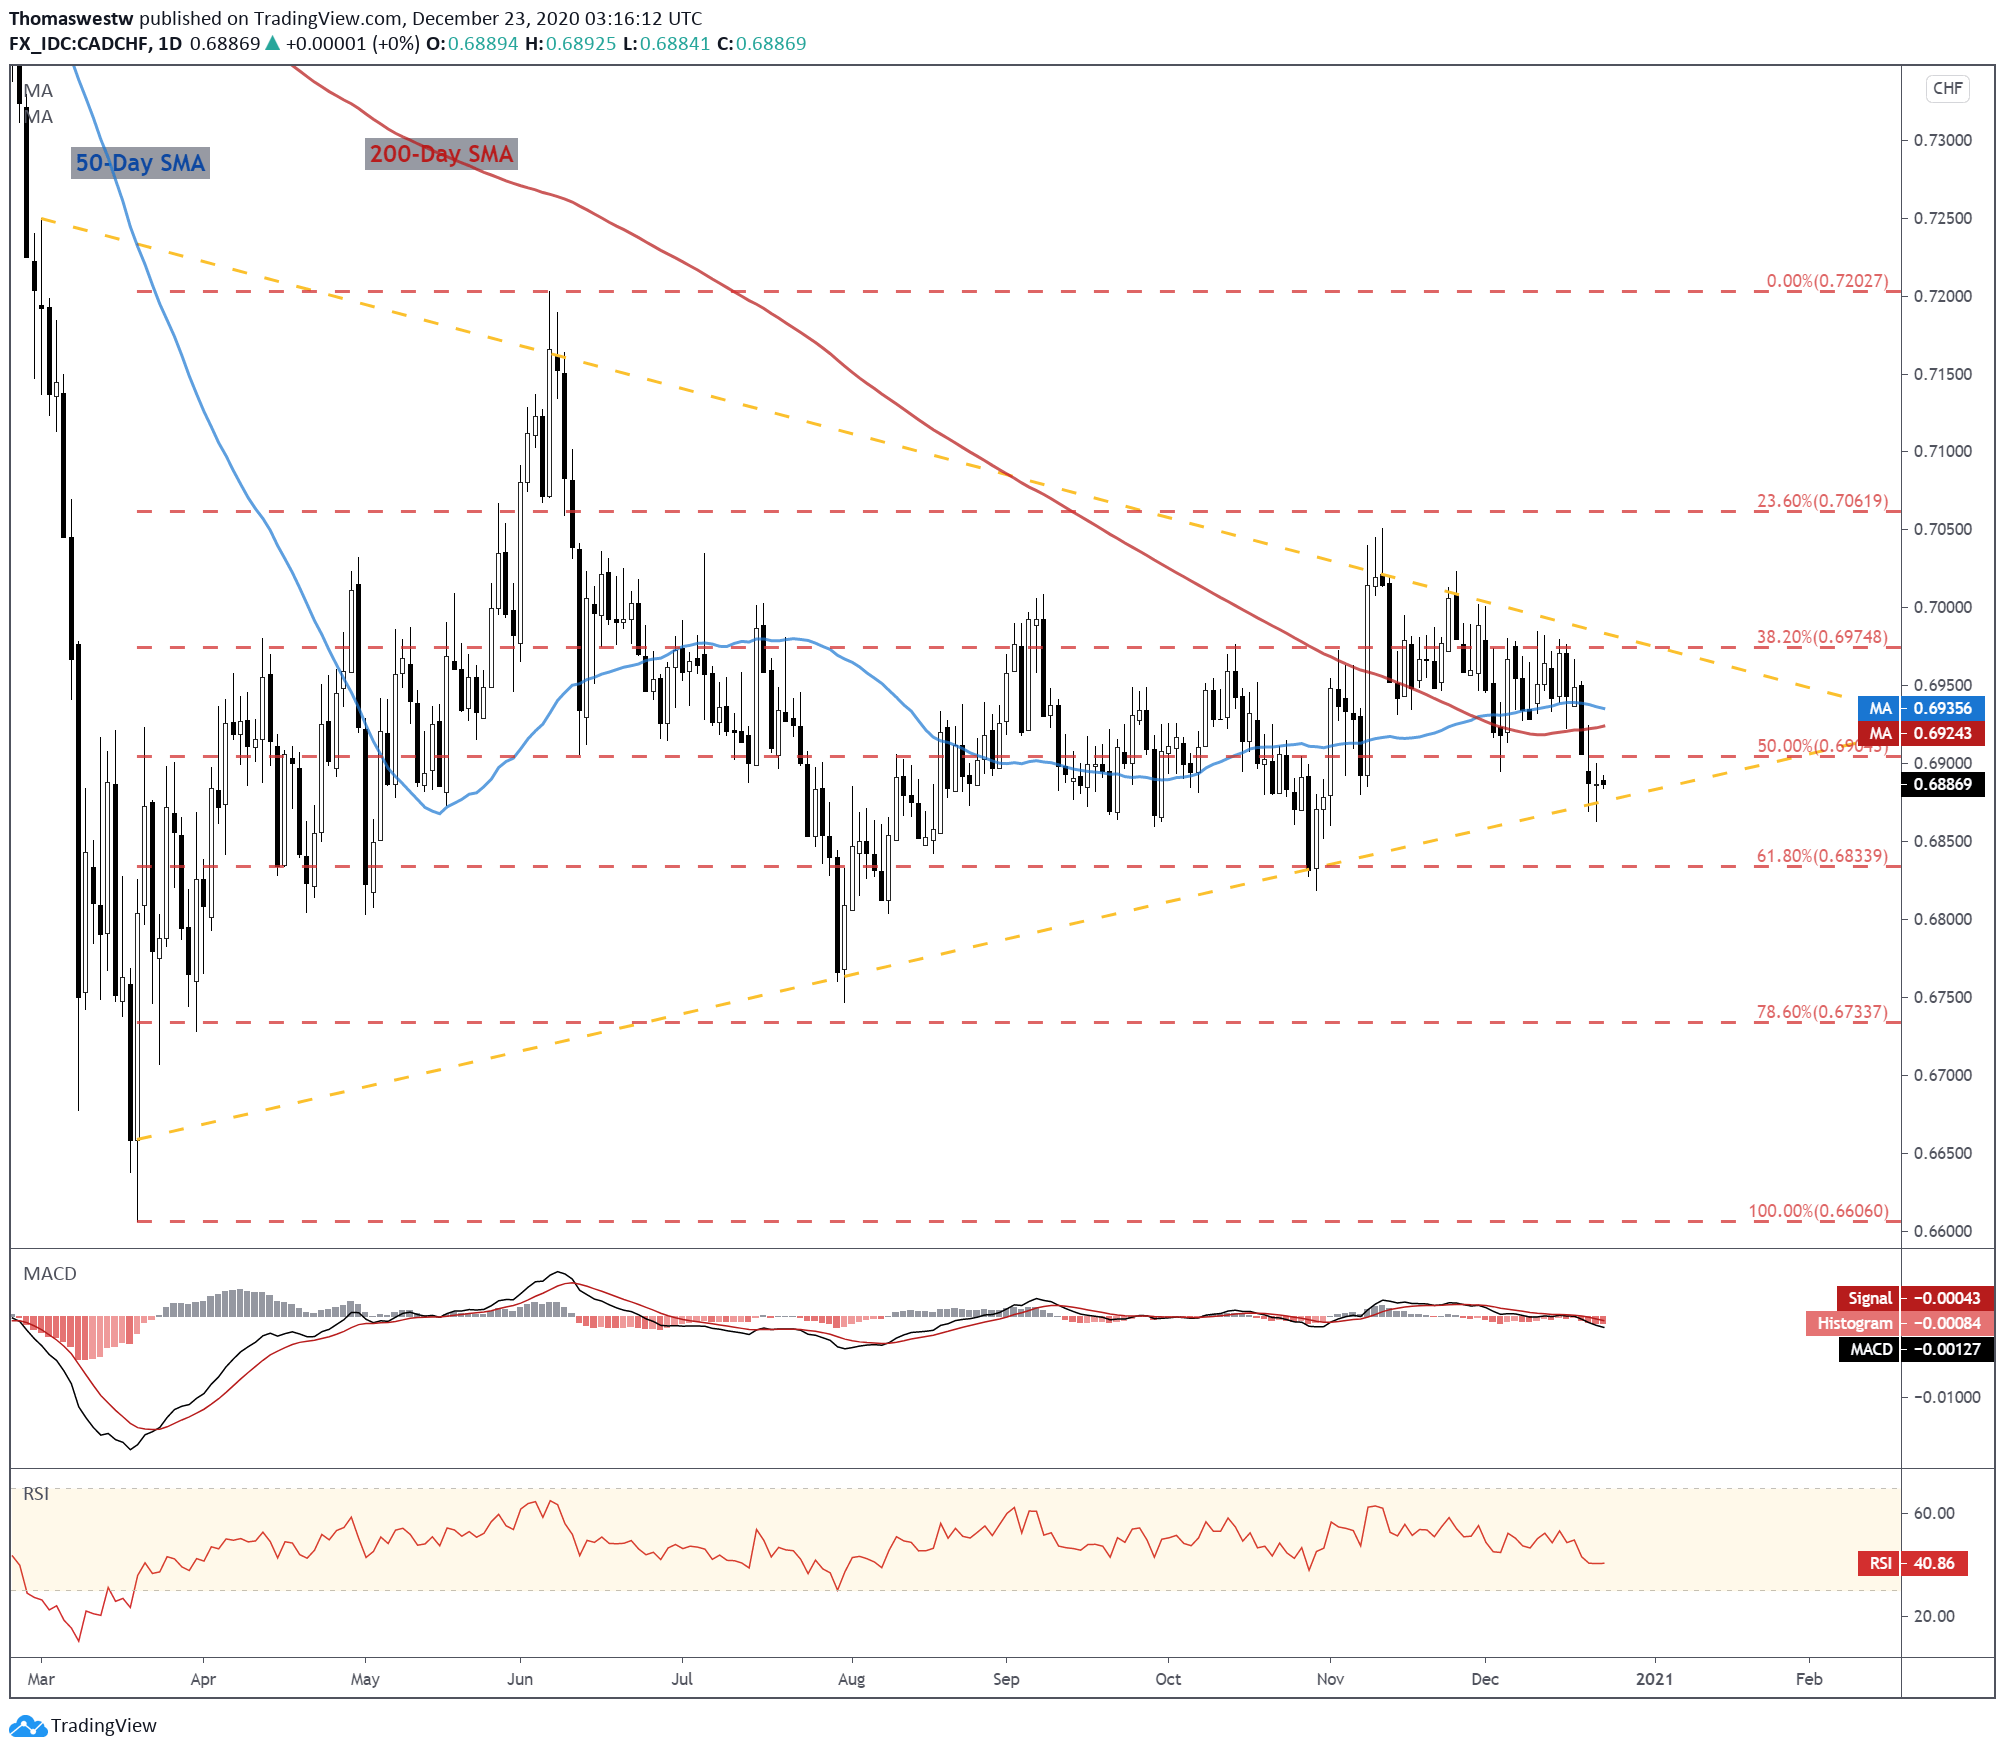Click the 78.60%(0.67337) Fibonacci label
Image resolution: width=2005 pixels, height=1753 pixels.
(x=1822, y=1012)
